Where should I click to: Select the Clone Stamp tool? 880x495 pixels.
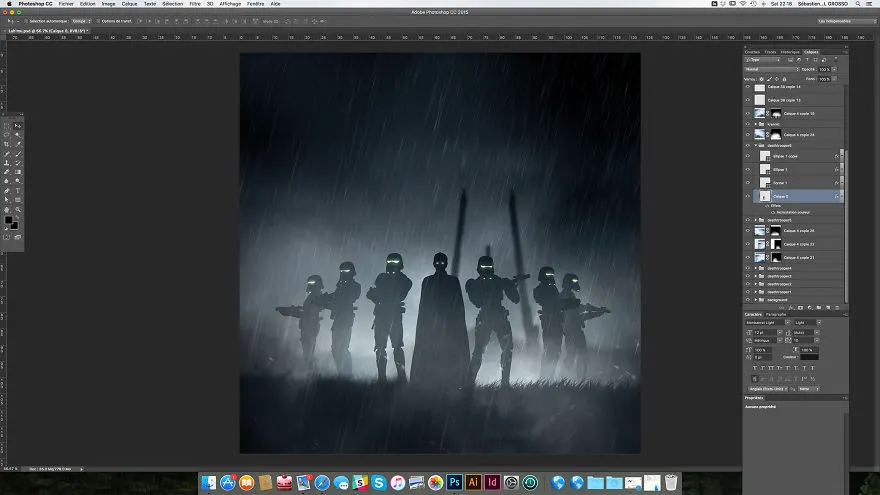pyautogui.click(x=7, y=163)
